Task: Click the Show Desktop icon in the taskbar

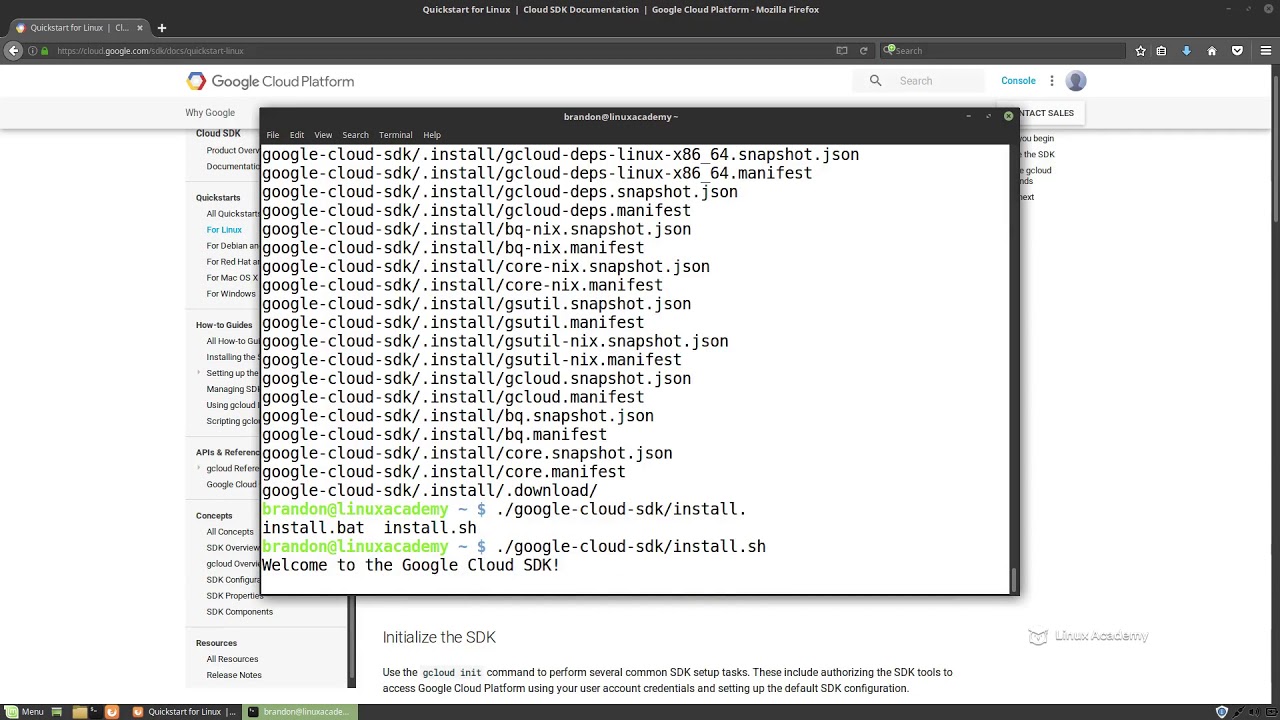Action: 57,712
